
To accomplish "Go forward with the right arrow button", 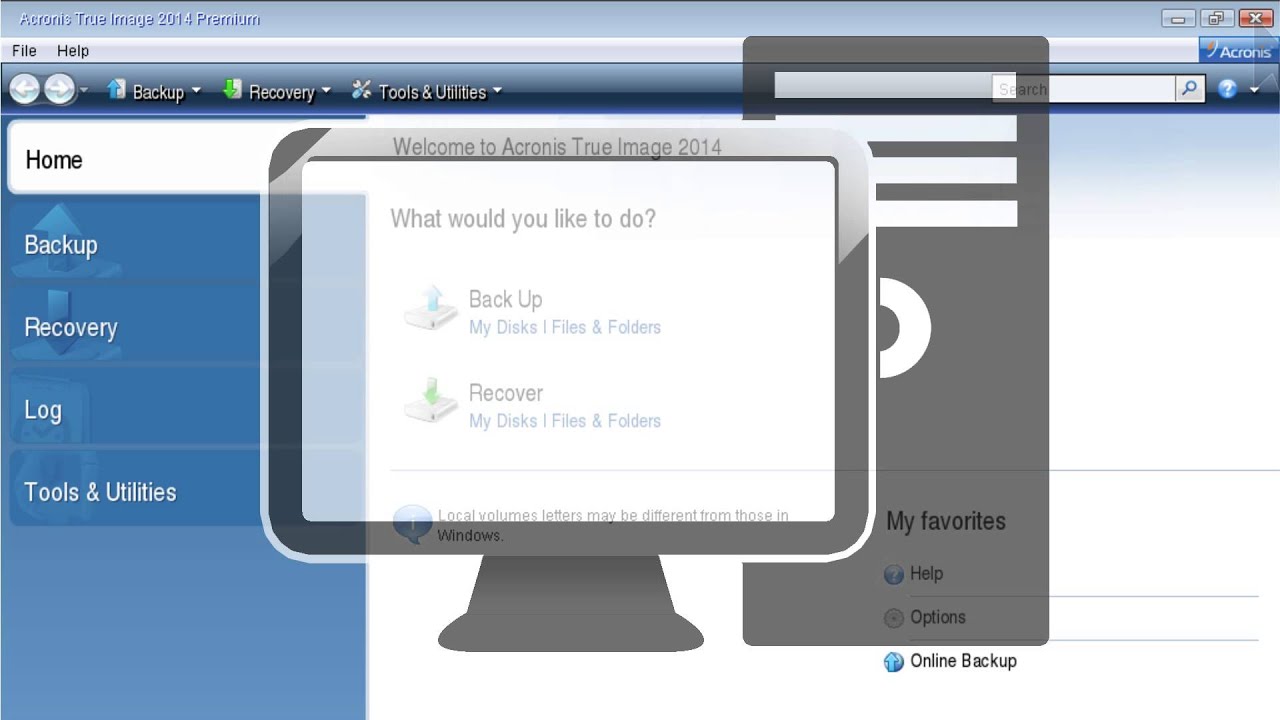I will click(x=60, y=90).
